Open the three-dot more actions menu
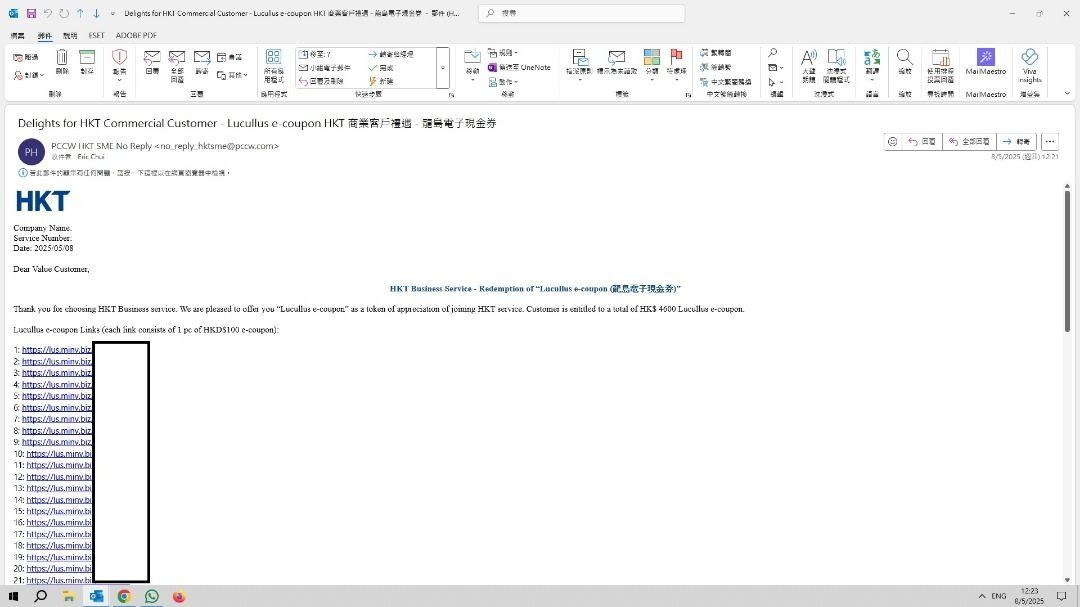Image resolution: width=1080 pixels, height=607 pixels. [1050, 141]
